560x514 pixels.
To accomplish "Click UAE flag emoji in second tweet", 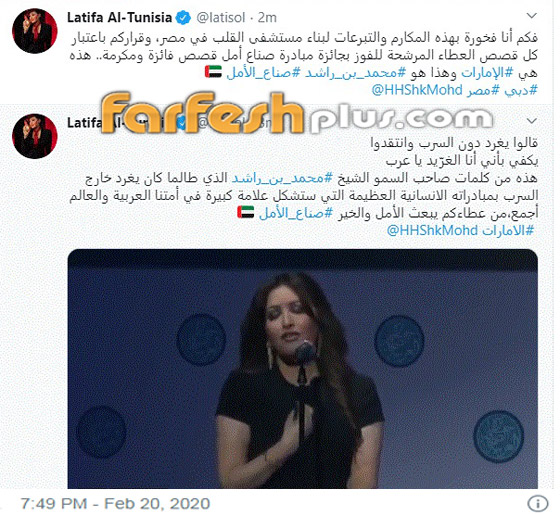I will 246,212.
